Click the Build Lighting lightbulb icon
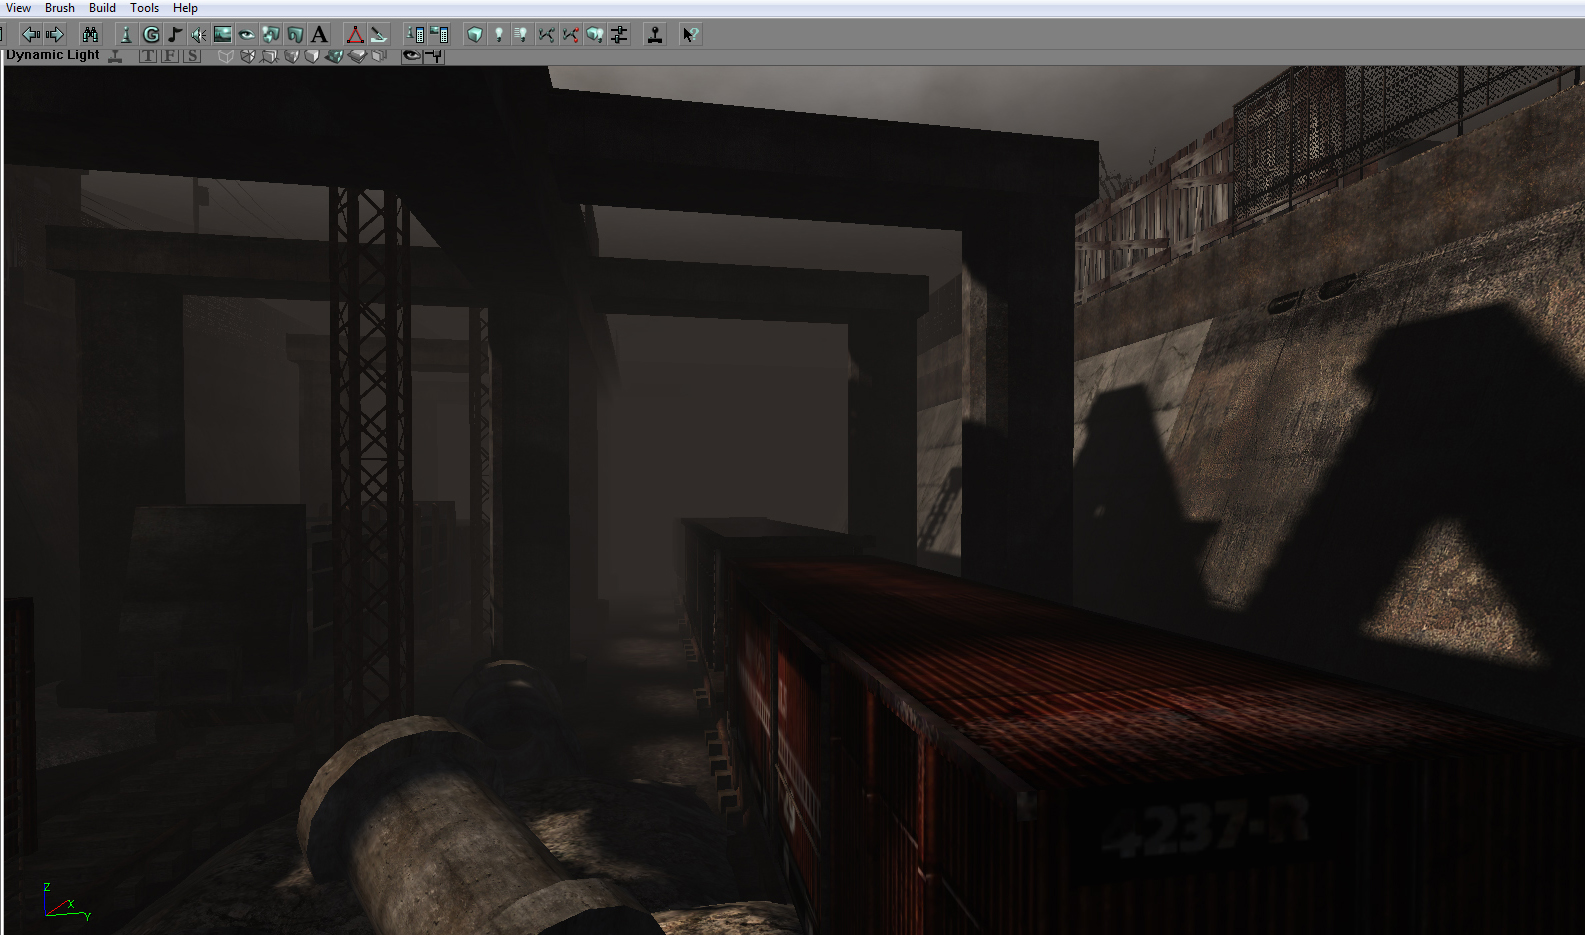1585x935 pixels. [x=498, y=35]
